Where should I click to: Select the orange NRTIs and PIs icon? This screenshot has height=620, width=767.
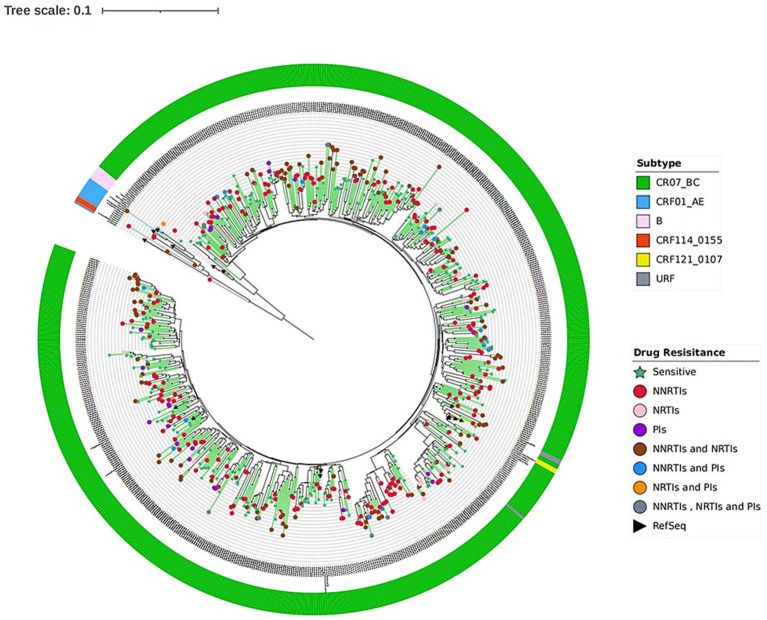click(640, 487)
